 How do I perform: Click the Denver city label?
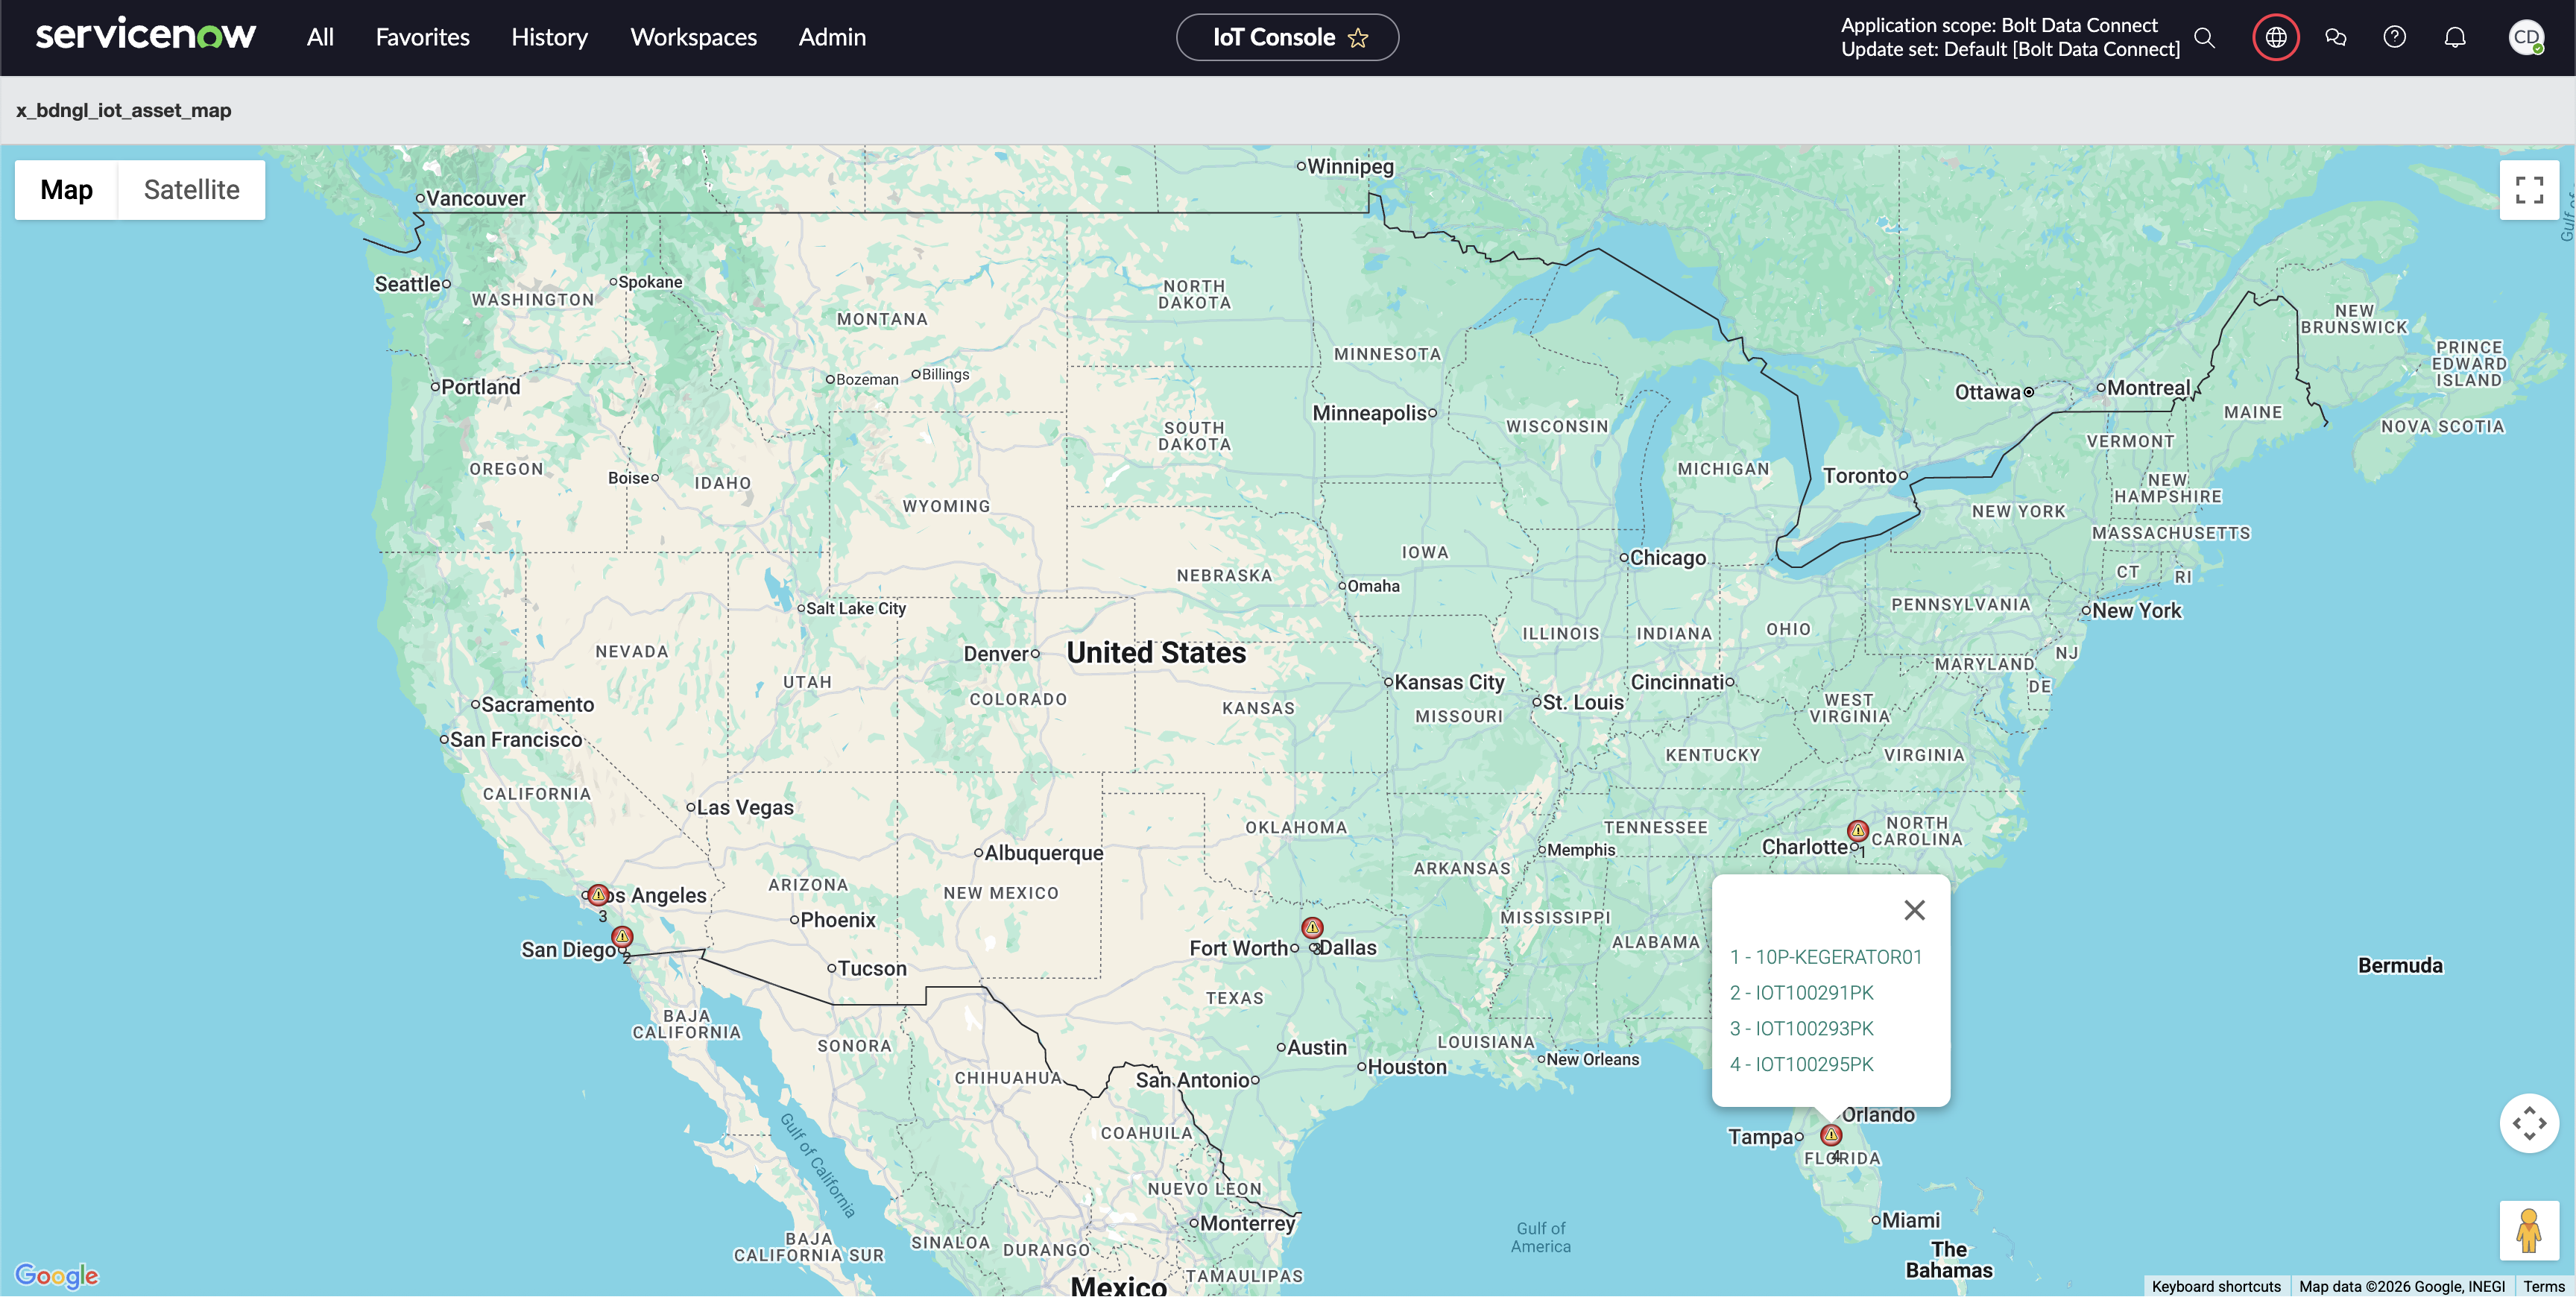point(995,654)
